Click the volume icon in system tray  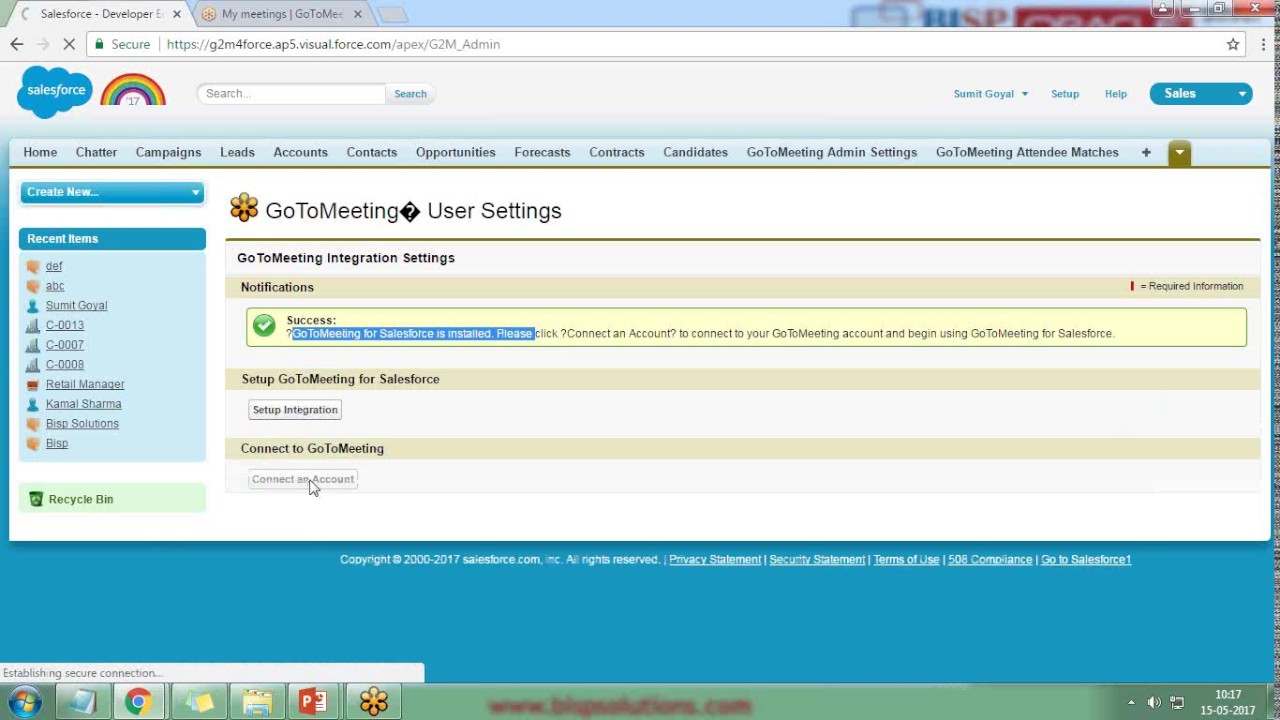pos(1154,702)
